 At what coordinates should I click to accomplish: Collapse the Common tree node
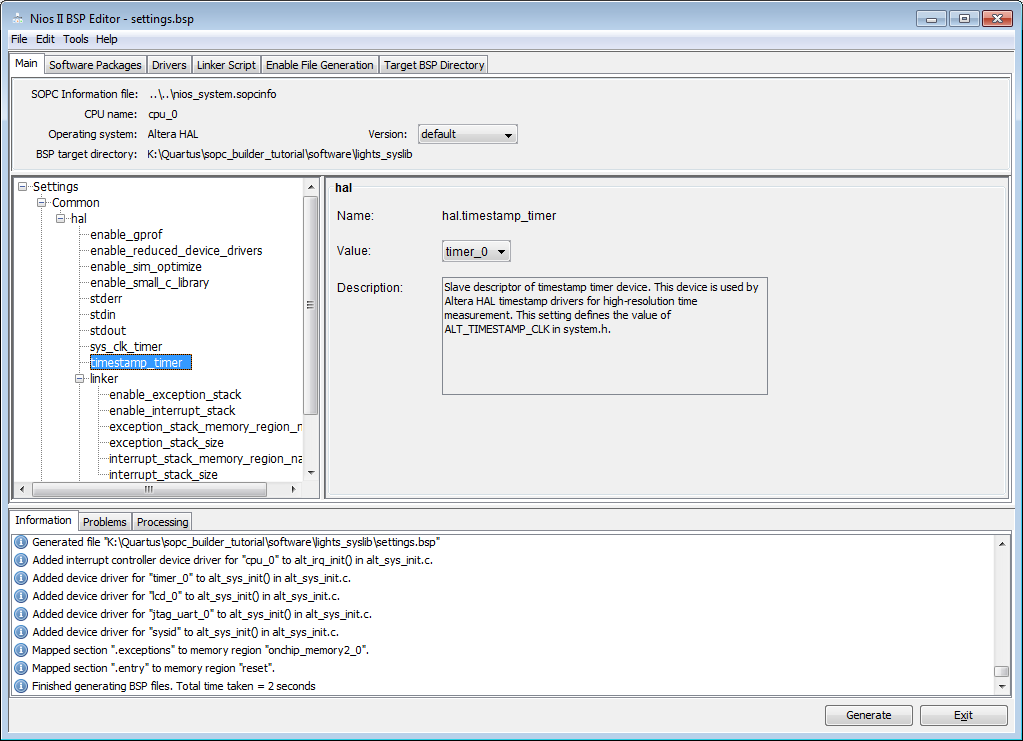tap(42, 203)
